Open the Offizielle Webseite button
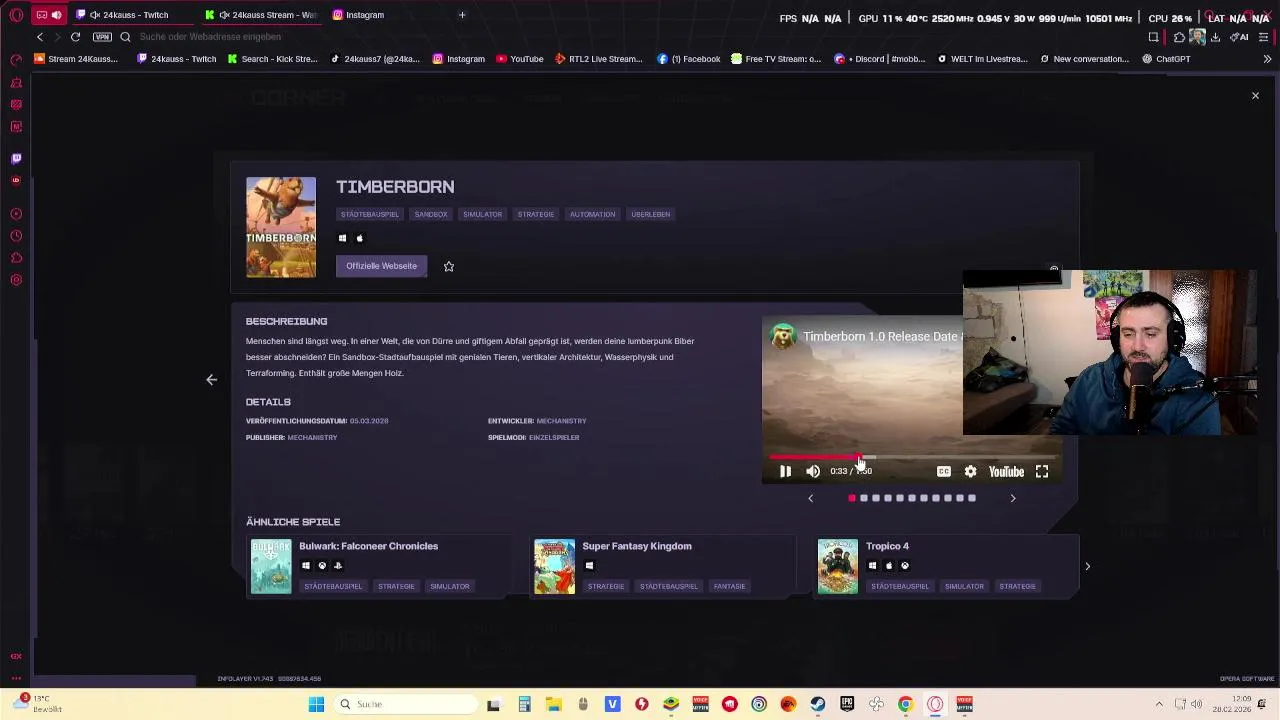The height and width of the screenshot is (720, 1280). click(381, 266)
